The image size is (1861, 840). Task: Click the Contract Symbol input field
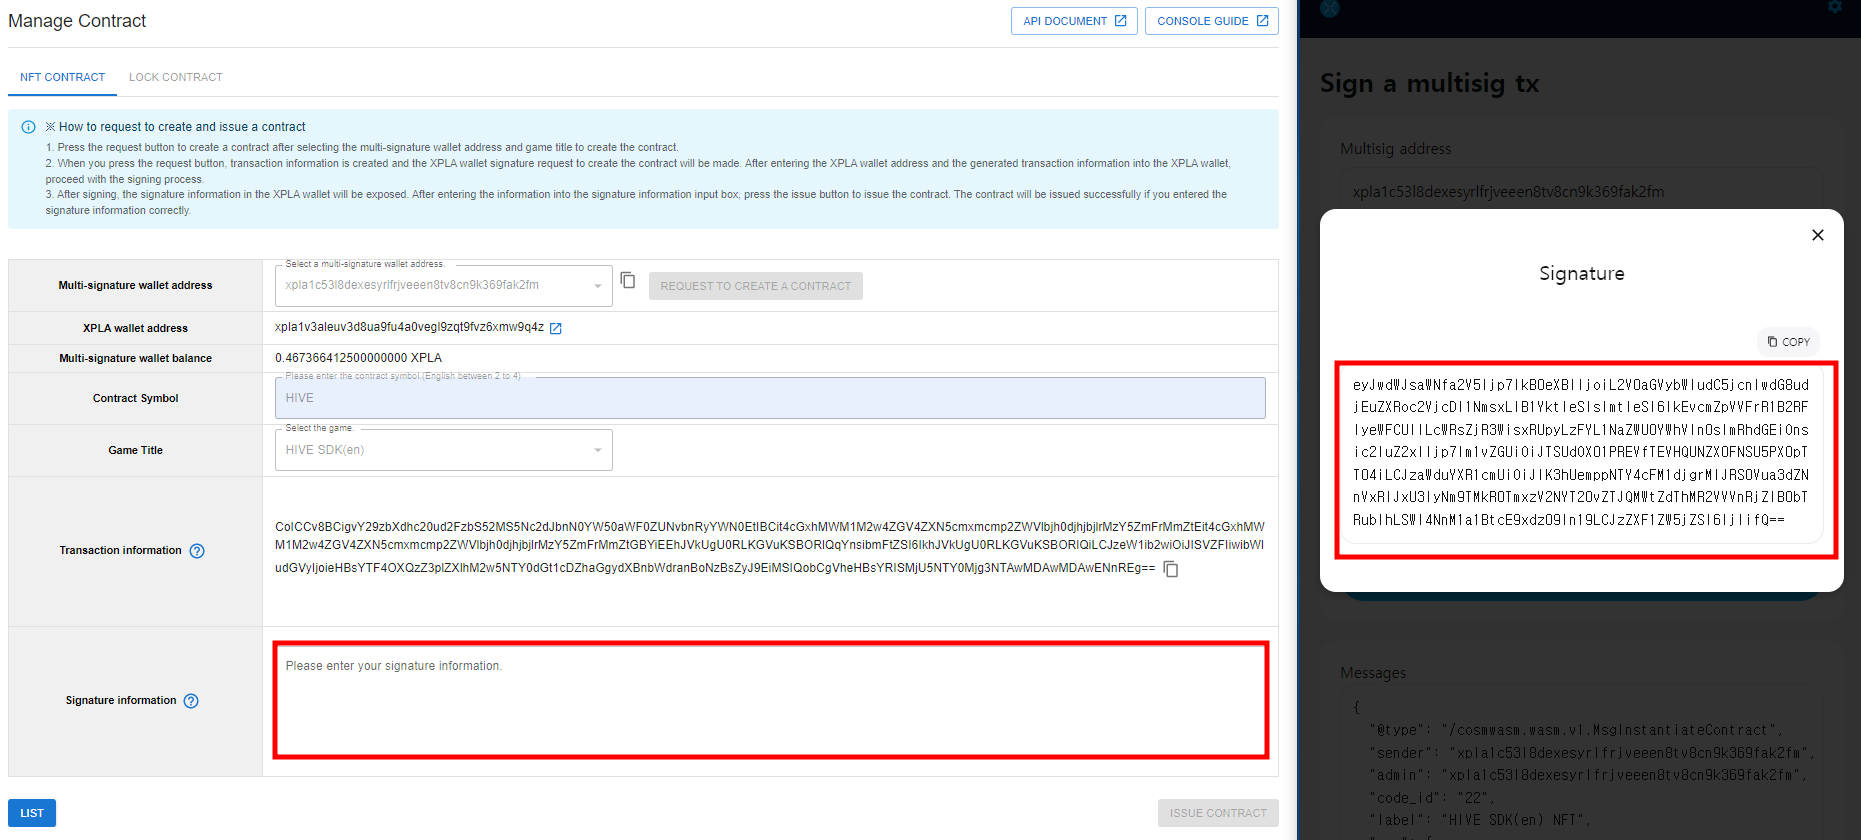770,398
